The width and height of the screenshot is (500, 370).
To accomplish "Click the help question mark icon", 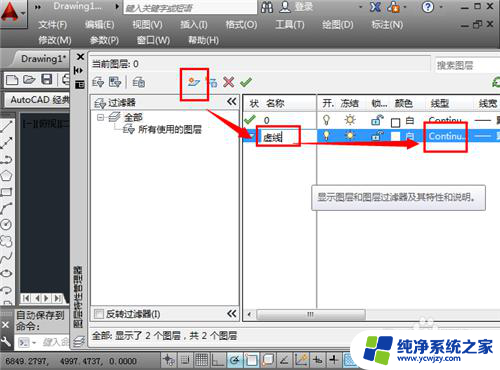I will [x=428, y=7].
